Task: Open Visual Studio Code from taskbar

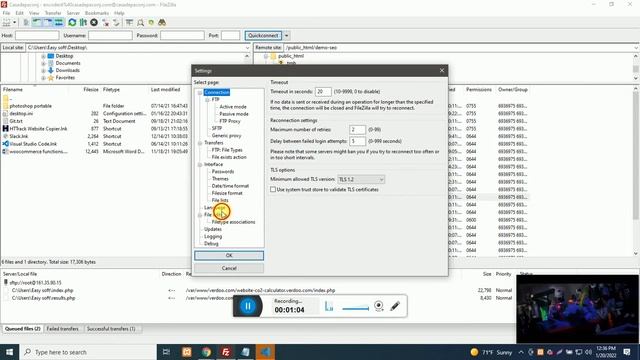Action: pos(265,352)
